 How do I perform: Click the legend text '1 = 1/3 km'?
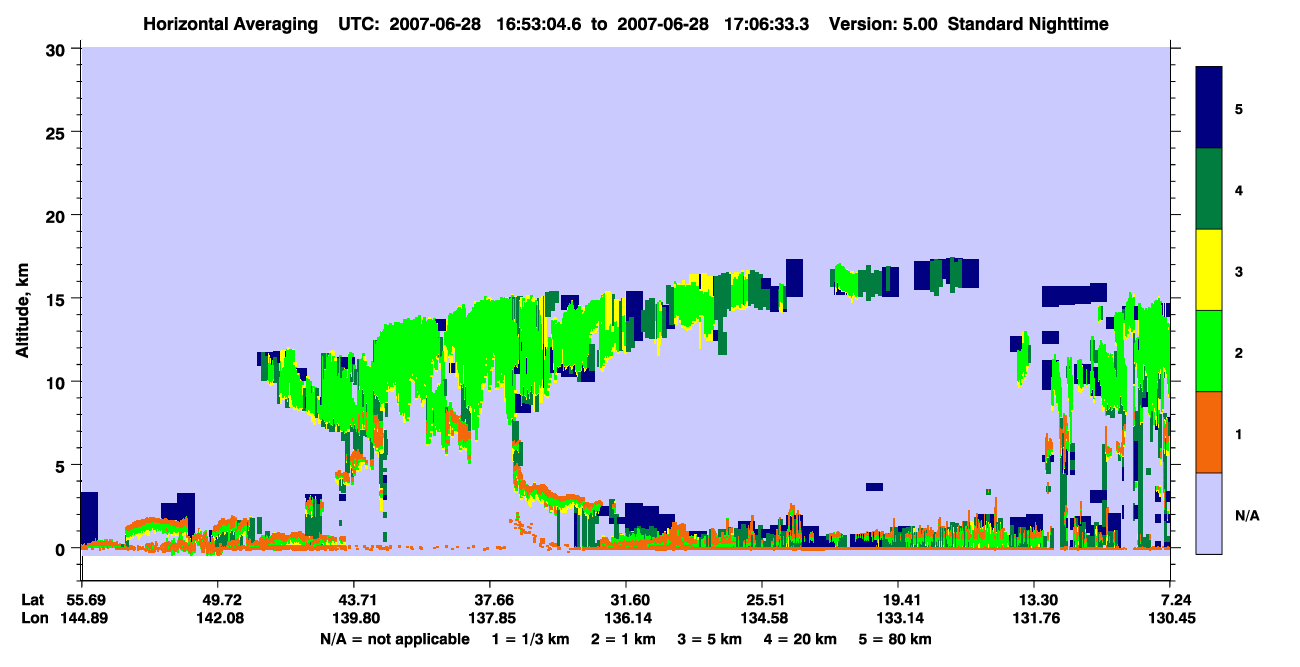pyautogui.click(x=531, y=639)
